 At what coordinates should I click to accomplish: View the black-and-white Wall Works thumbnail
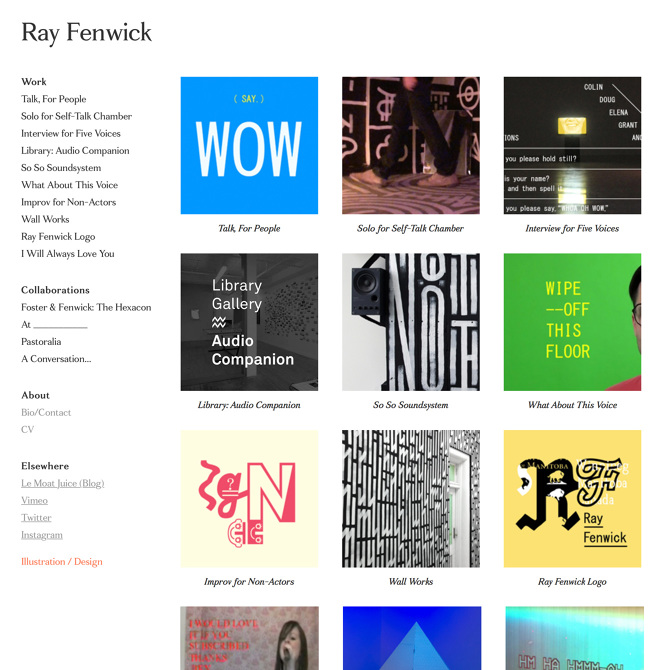411,499
